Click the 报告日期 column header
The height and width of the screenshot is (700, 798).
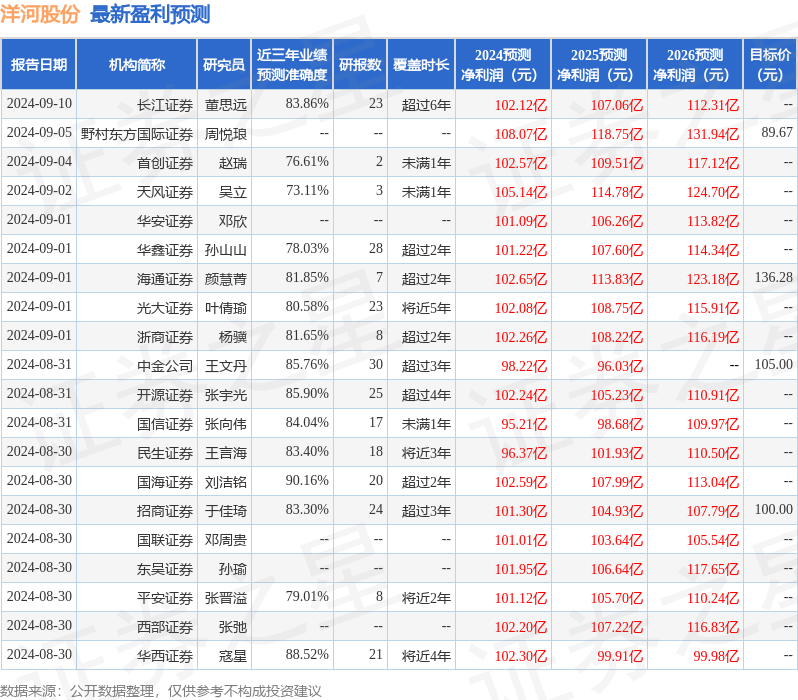pyautogui.click(x=39, y=65)
